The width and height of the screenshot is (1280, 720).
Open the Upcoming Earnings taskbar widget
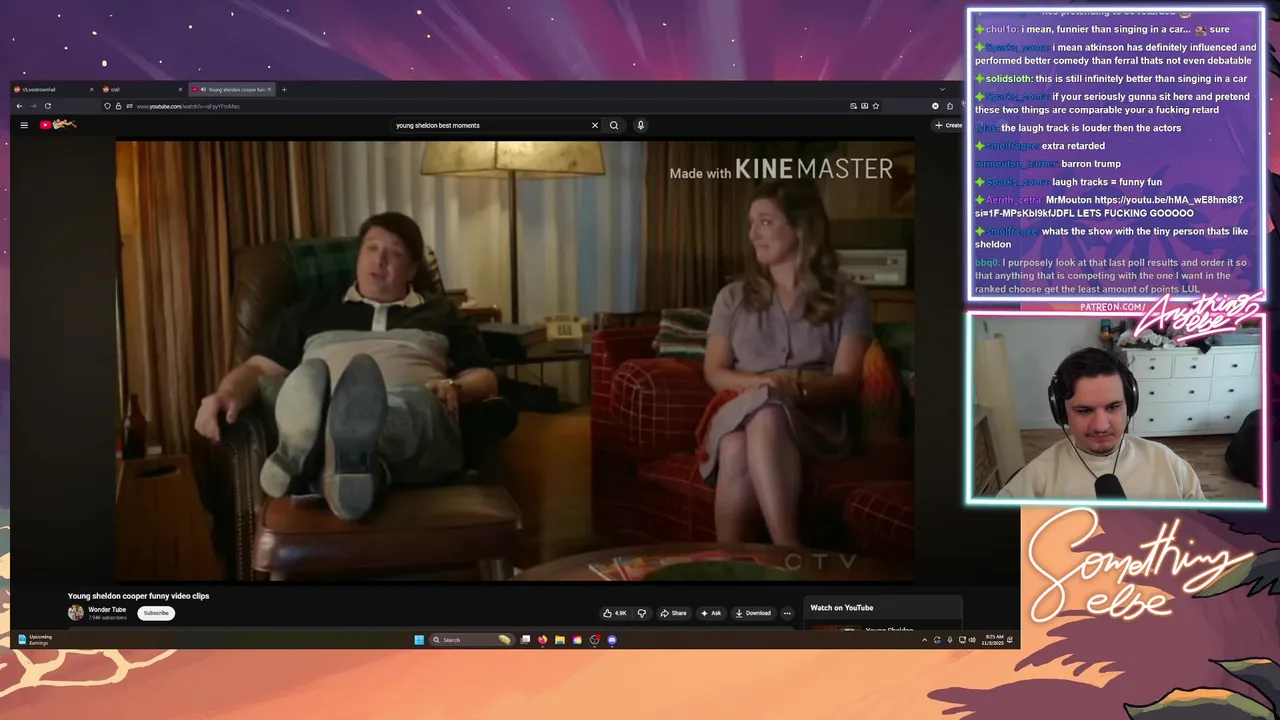tap(35, 640)
